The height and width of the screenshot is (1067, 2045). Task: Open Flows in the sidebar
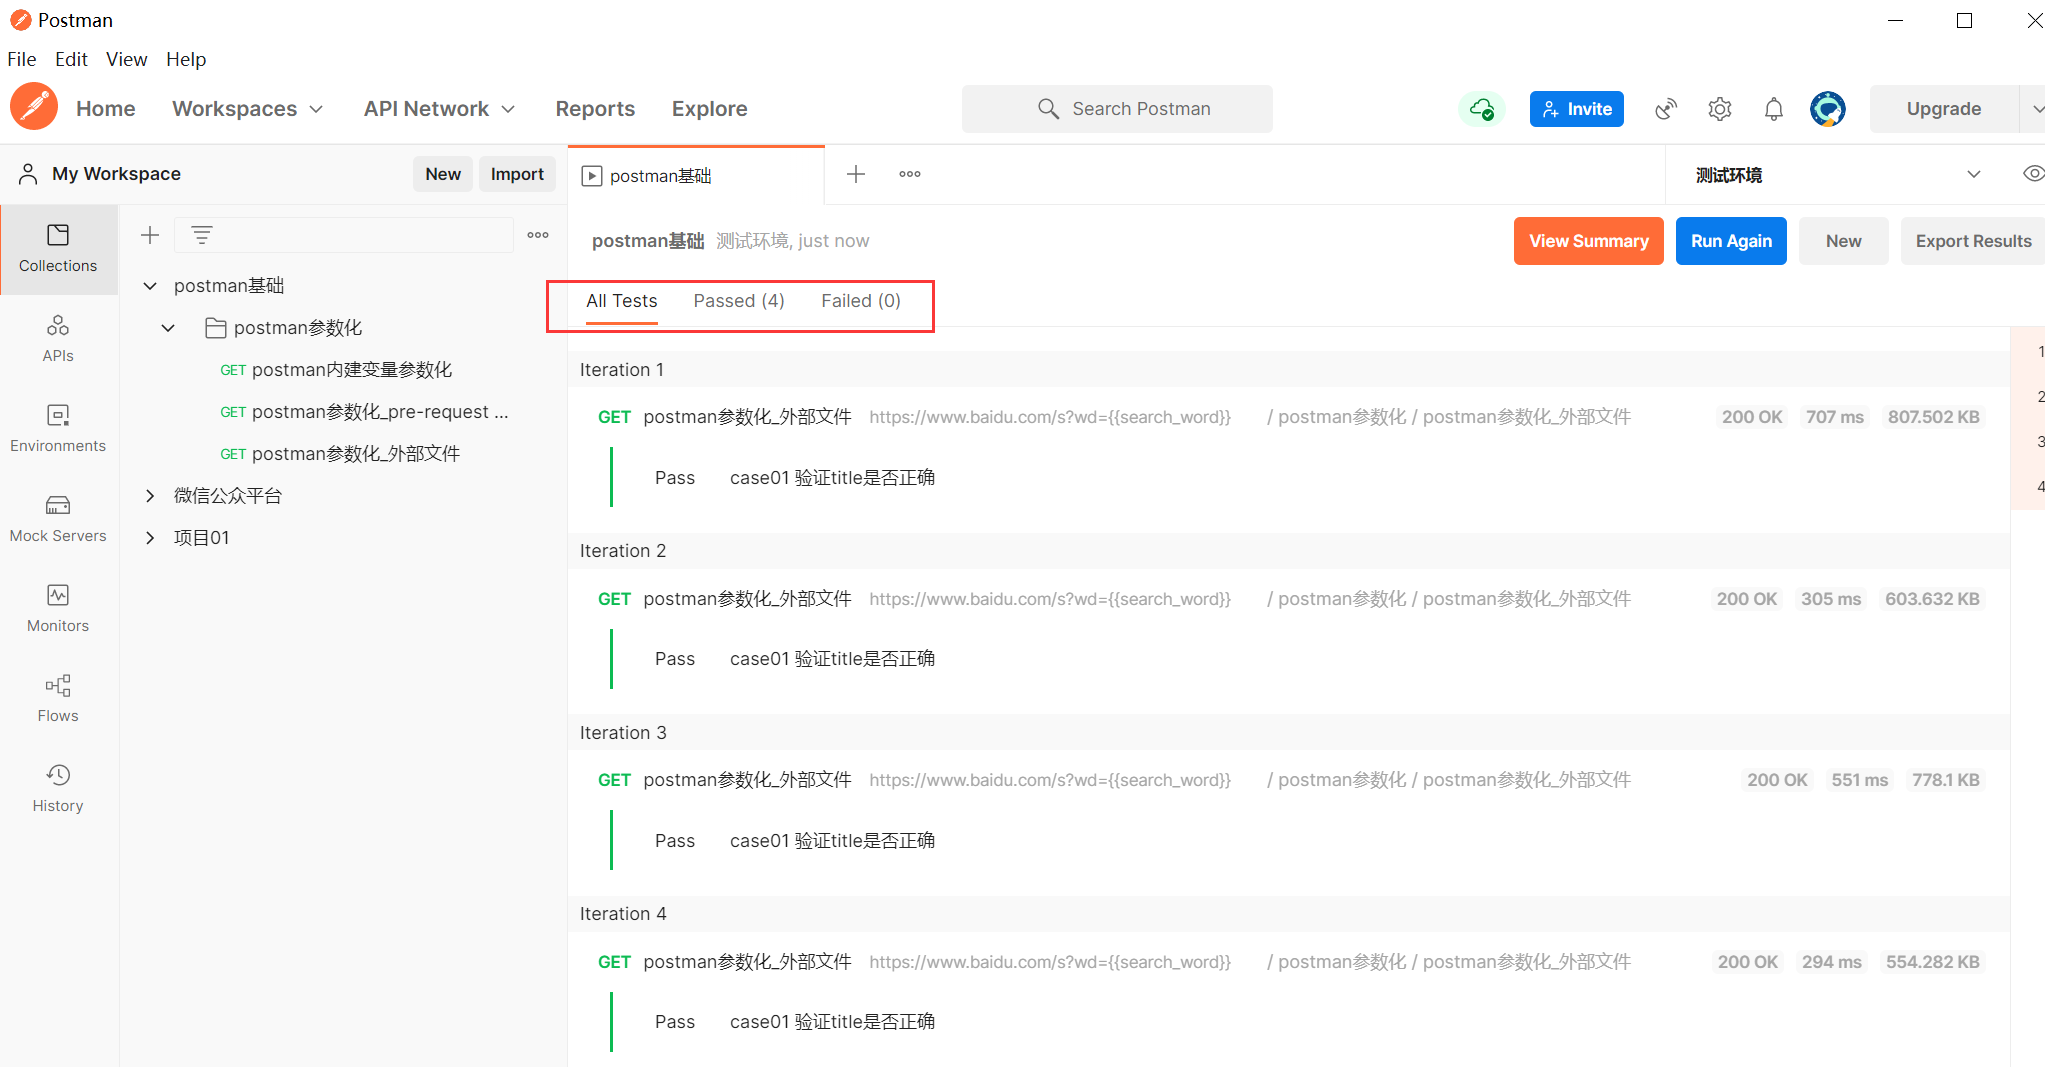tap(58, 698)
